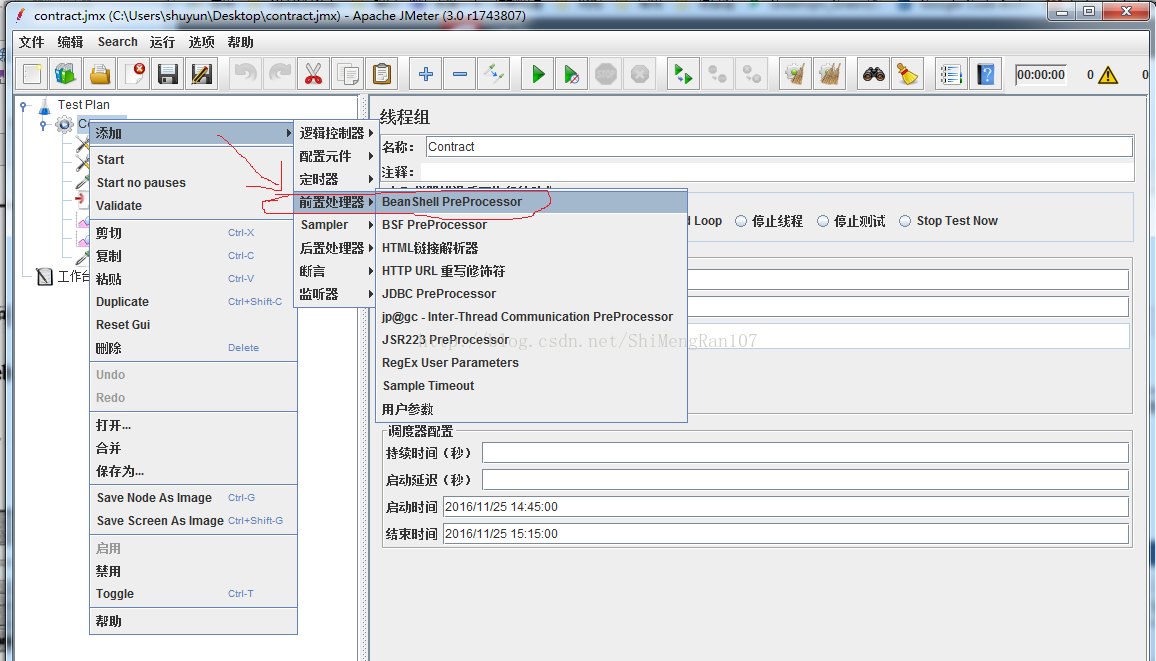Click the yellow warning triangle error icon

tap(1107, 74)
